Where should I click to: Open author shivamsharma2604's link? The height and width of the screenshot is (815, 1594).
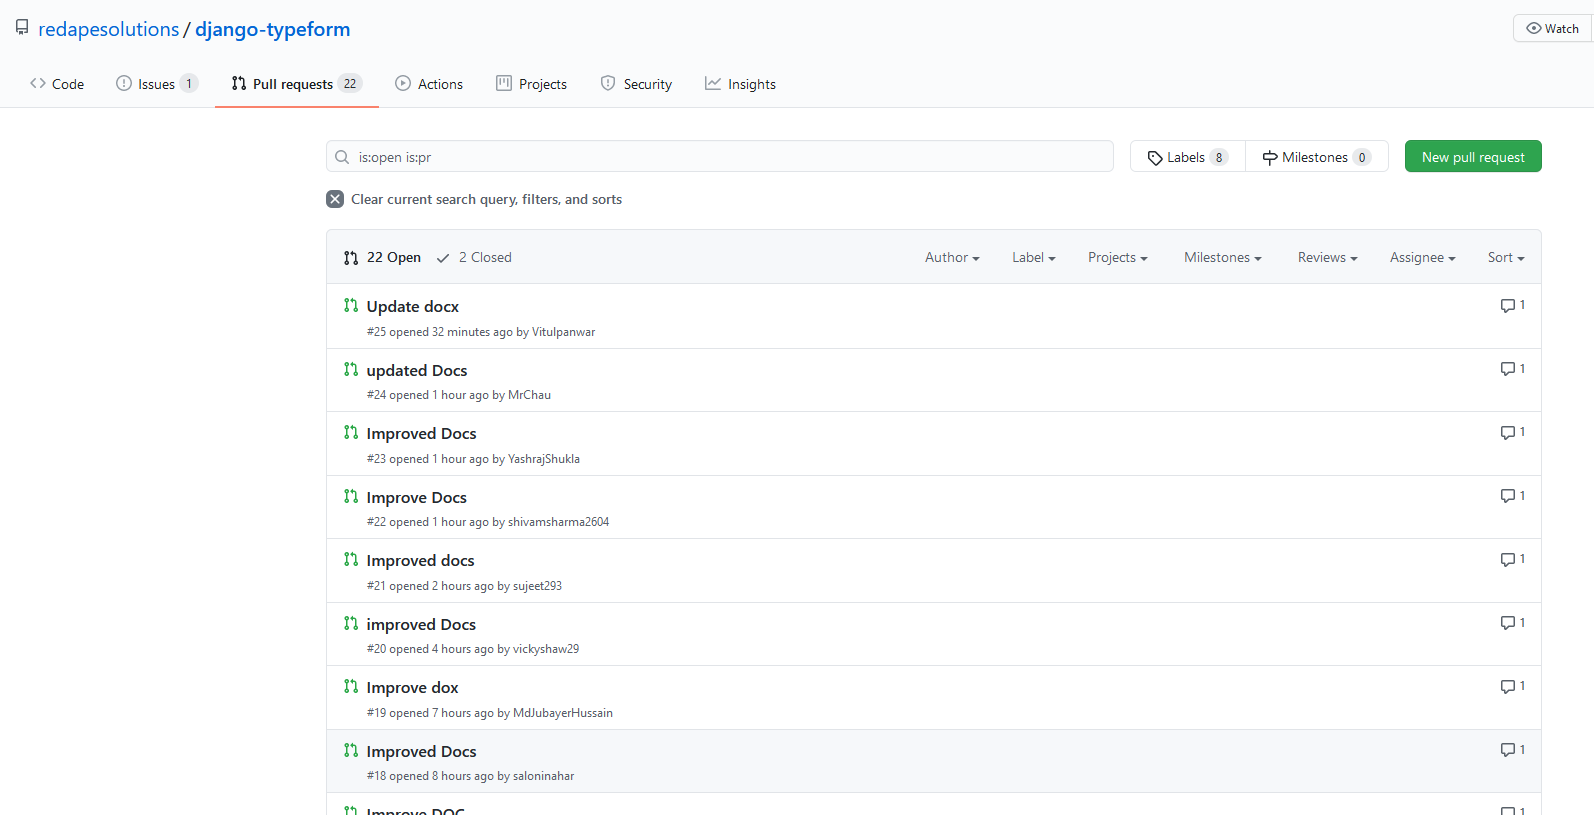coord(558,522)
